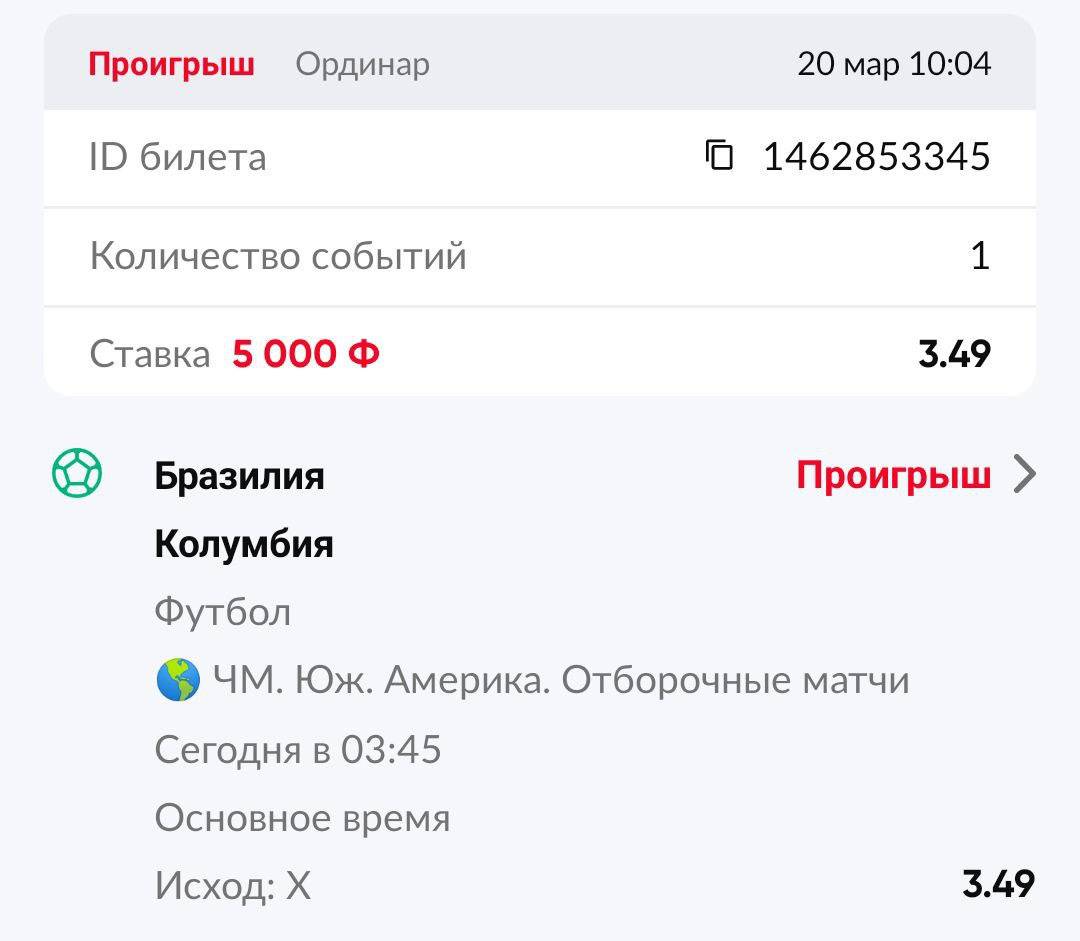Viewport: 1080px width, 941px height.
Task: Click the Футбол sport label
Action: pyautogui.click(x=222, y=612)
